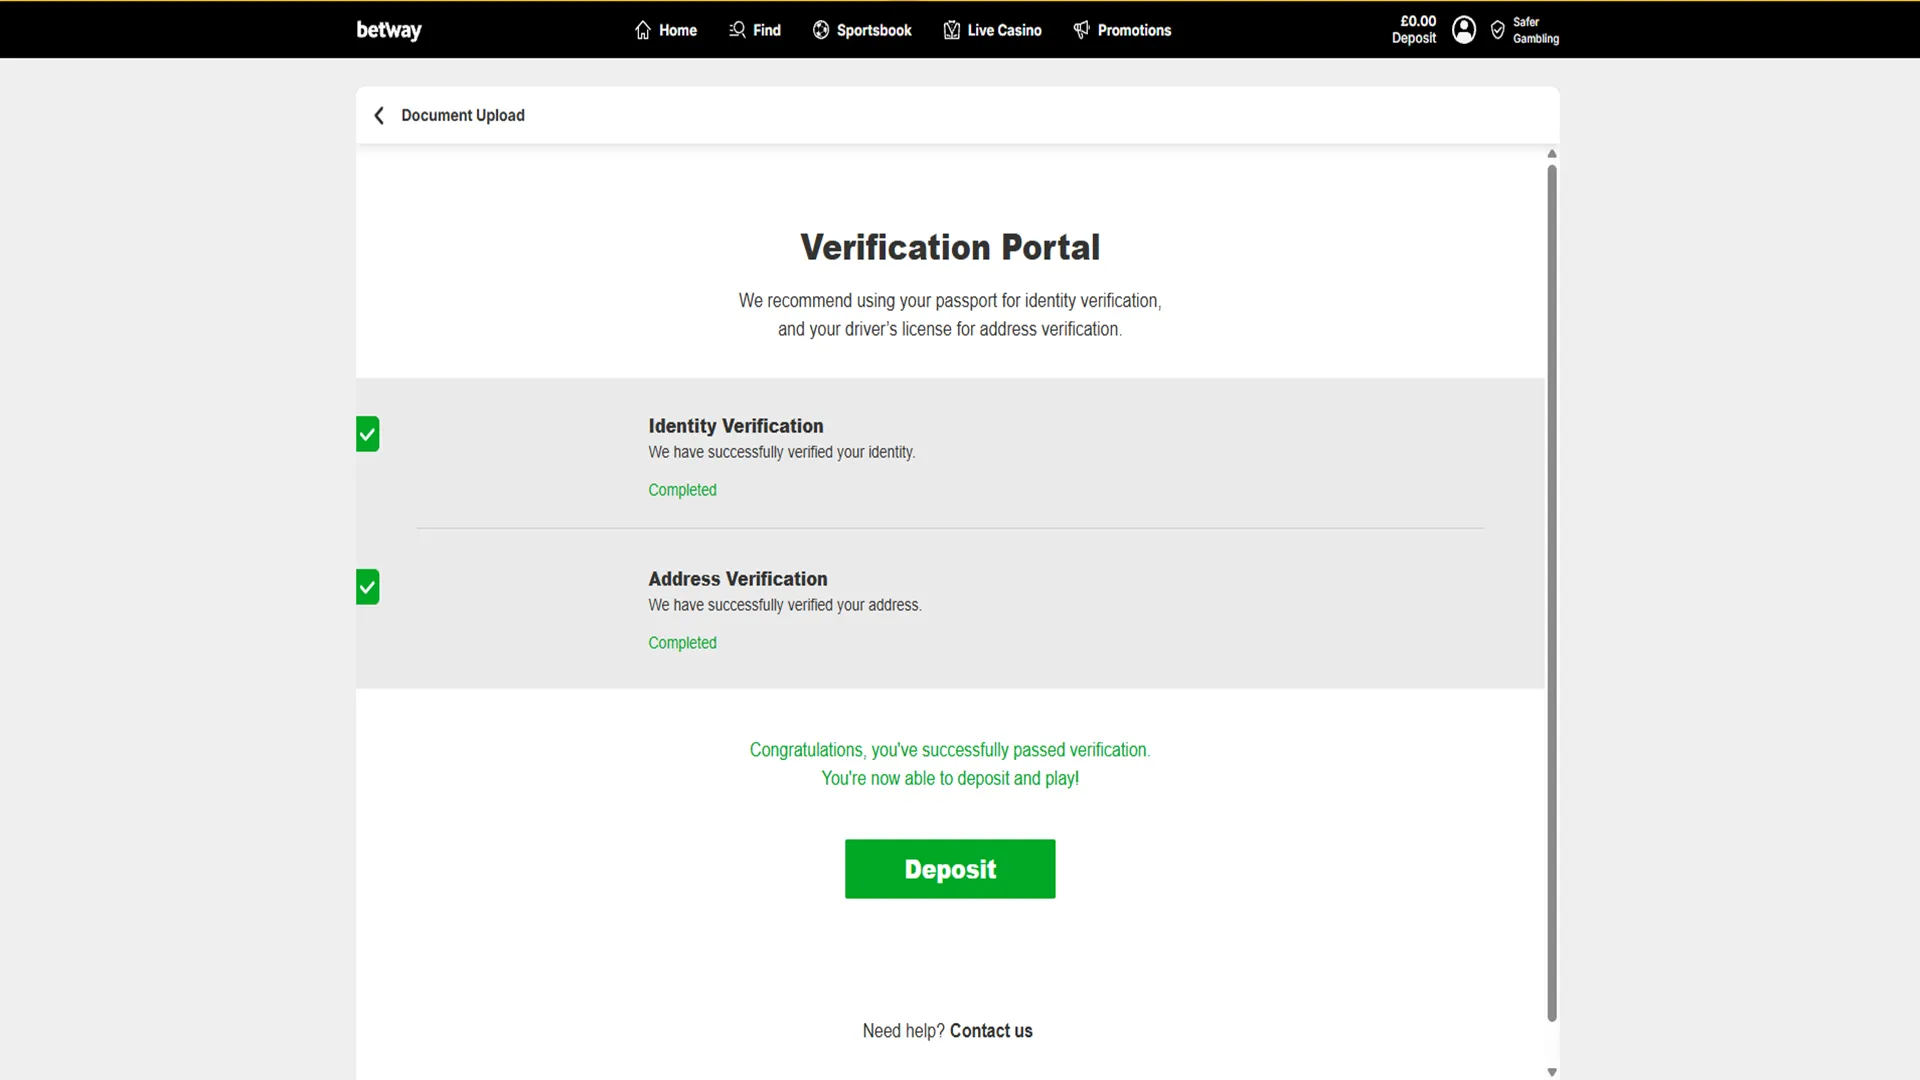The image size is (1920, 1080).
Task: Open the Contact us link
Action: pos(991,1030)
